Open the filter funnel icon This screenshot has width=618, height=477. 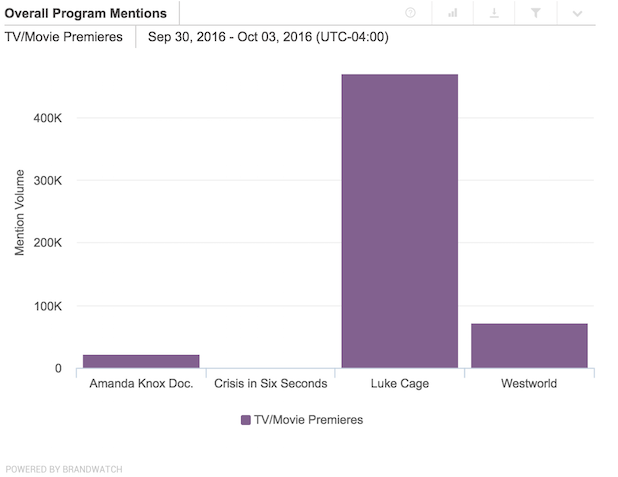pyautogui.click(x=536, y=13)
